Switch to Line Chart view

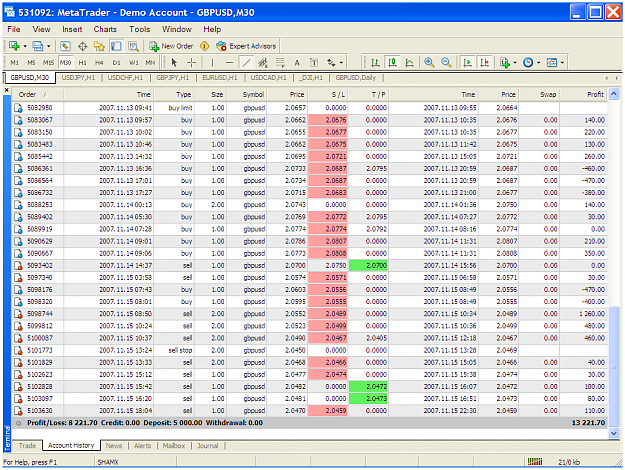(x=409, y=63)
